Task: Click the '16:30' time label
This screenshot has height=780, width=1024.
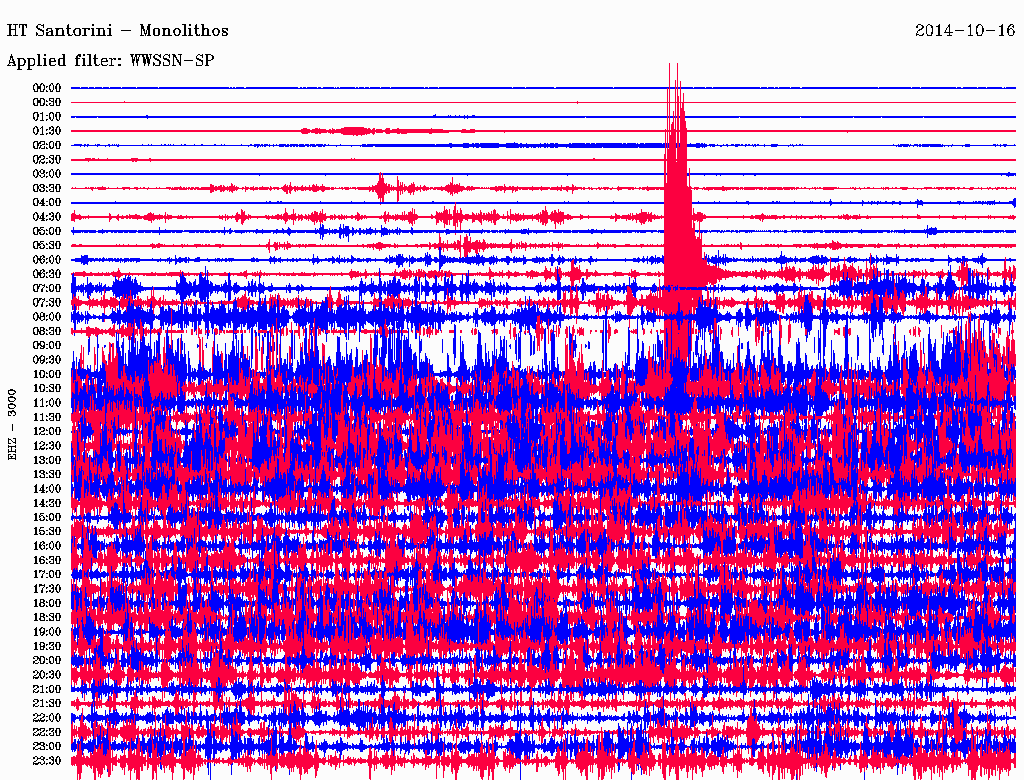Action: point(47,561)
